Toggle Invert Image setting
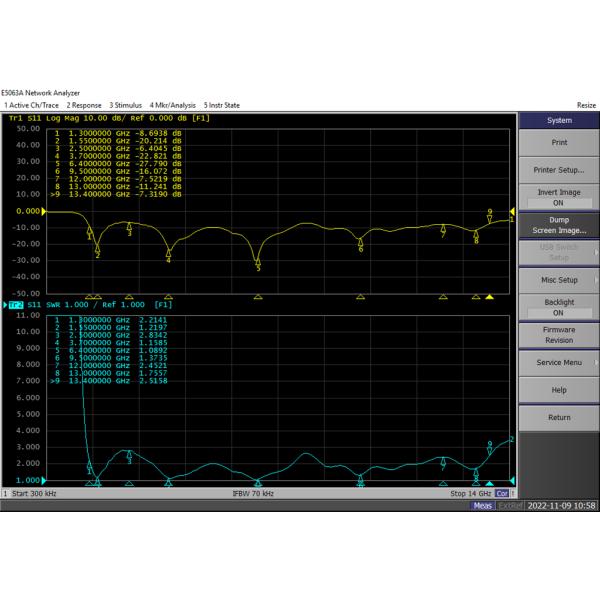The image size is (600, 600). pyautogui.click(x=558, y=197)
